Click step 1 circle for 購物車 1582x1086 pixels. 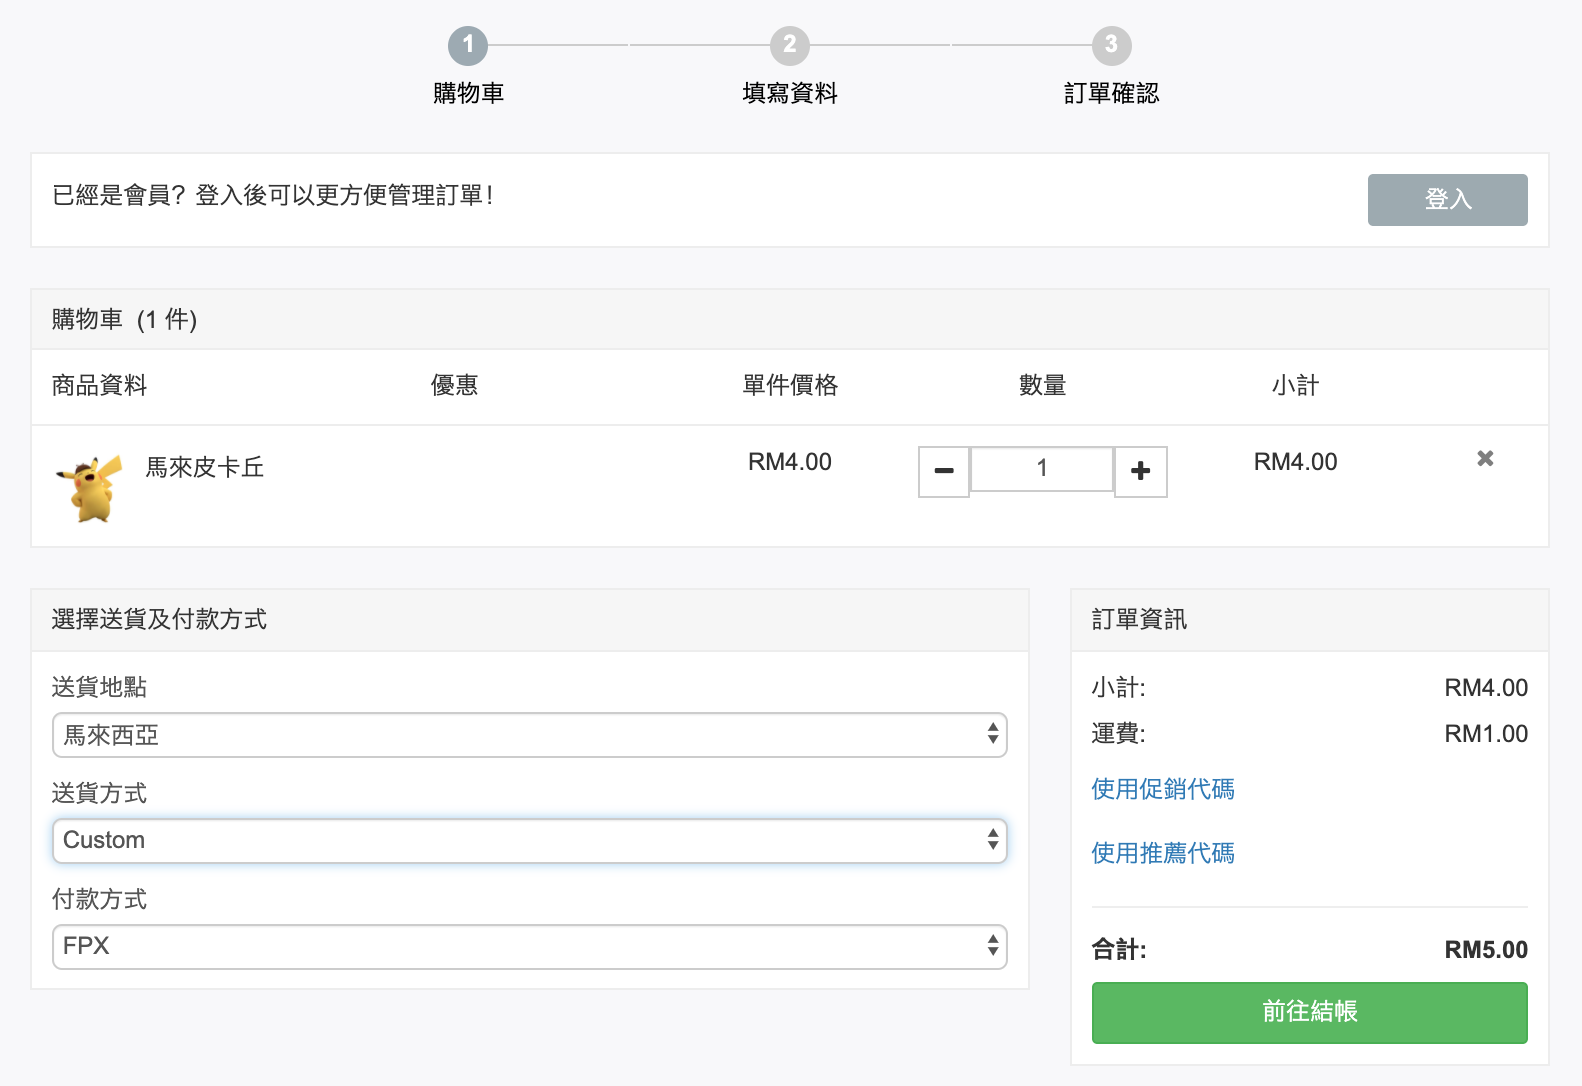[468, 45]
